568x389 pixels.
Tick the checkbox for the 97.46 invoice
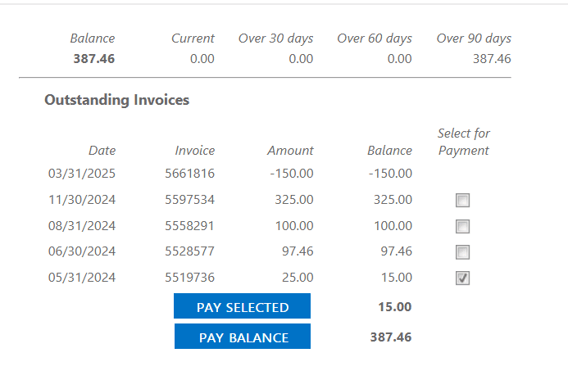pos(463,252)
